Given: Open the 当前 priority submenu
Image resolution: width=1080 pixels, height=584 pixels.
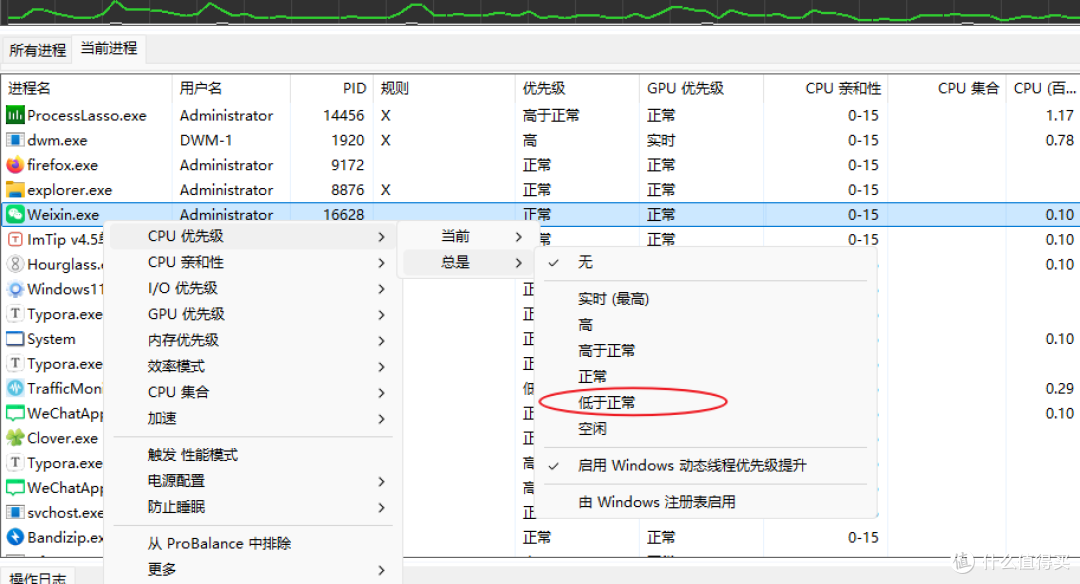Looking at the screenshot, I should pyautogui.click(x=466, y=236).
